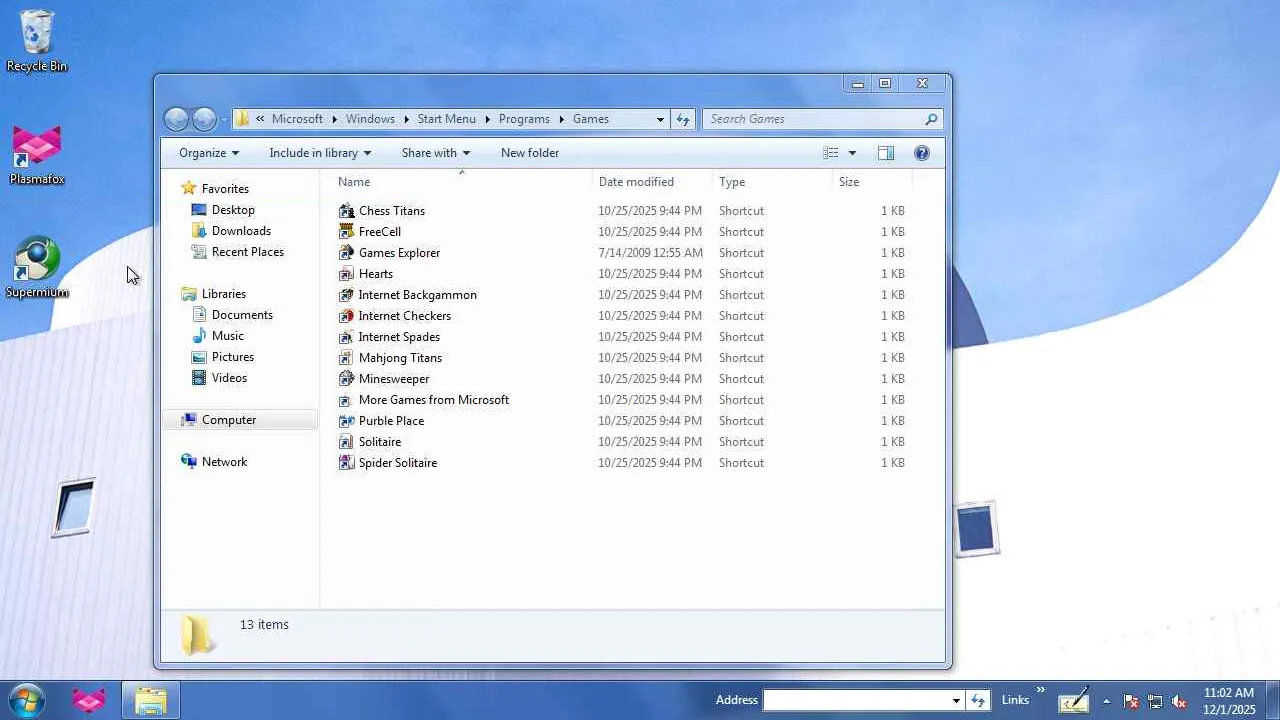
Task: Open Explorer help with the question mark icon
Action: (x=922, y=153)
